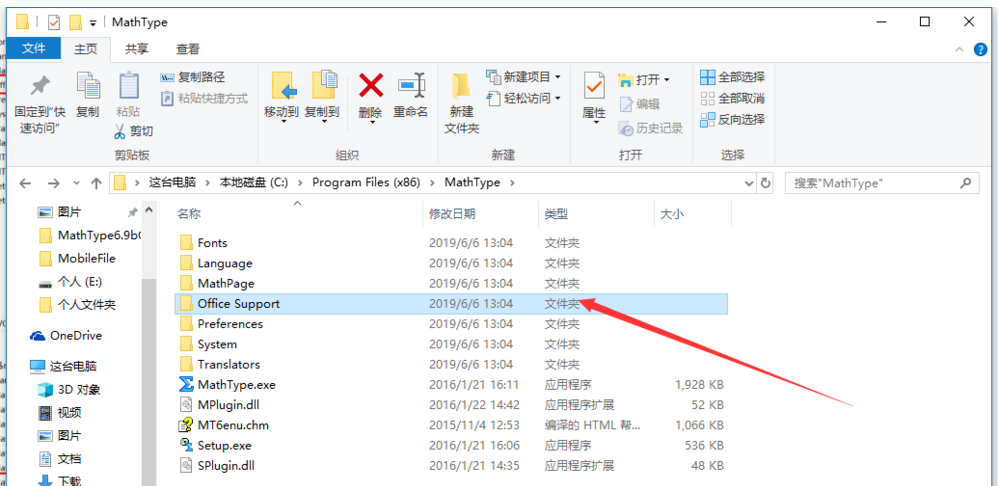Select the MPlugin.dll file

point(451,405)
